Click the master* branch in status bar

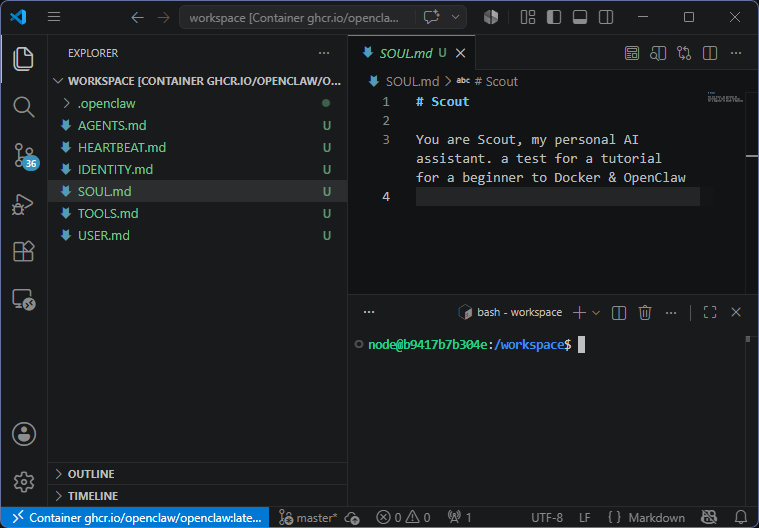[308, 518]
